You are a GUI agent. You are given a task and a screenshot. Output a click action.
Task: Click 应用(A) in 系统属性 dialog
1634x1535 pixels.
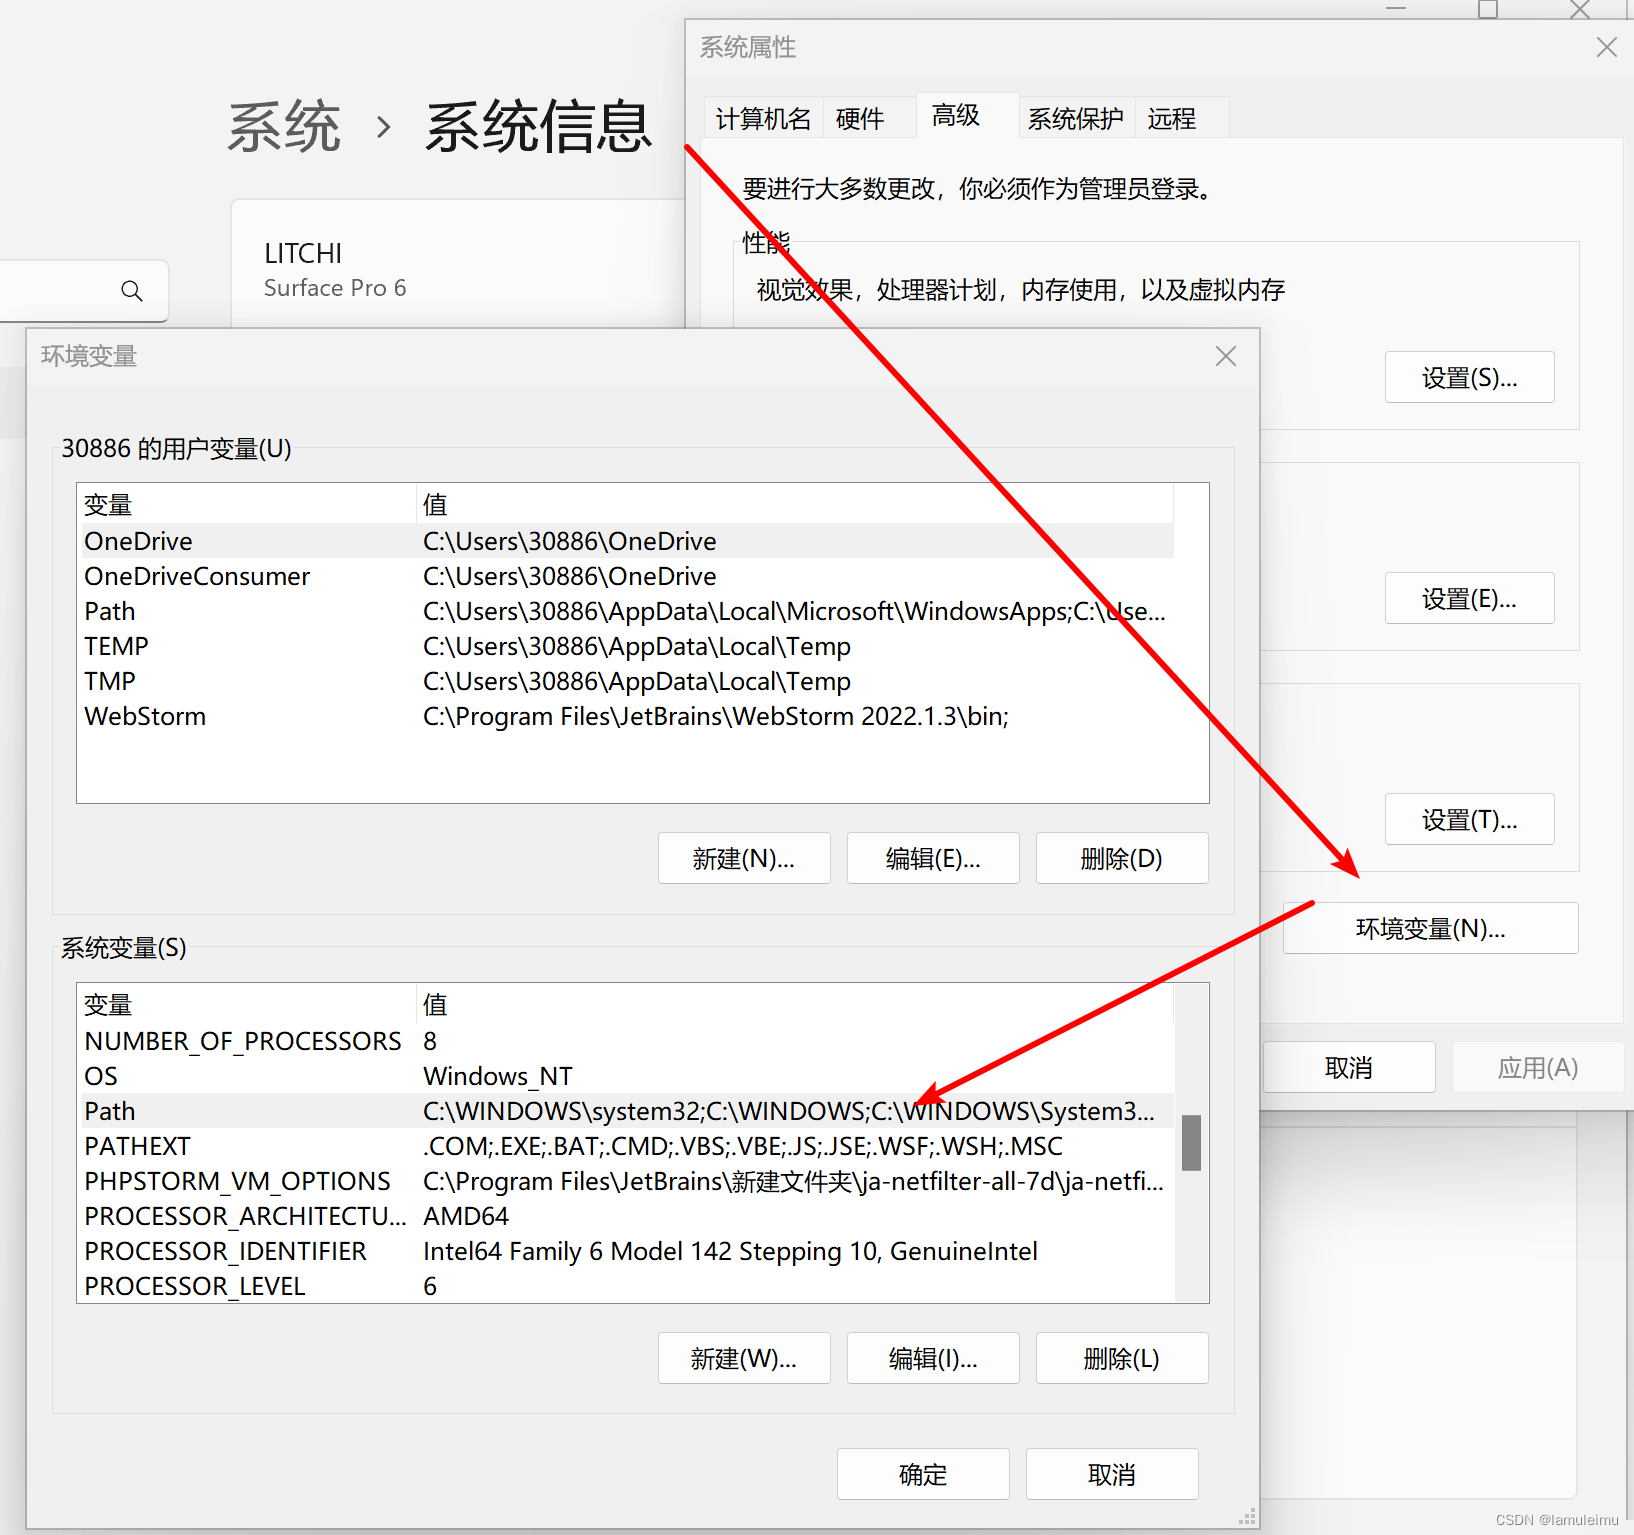pos(1537,1067)
